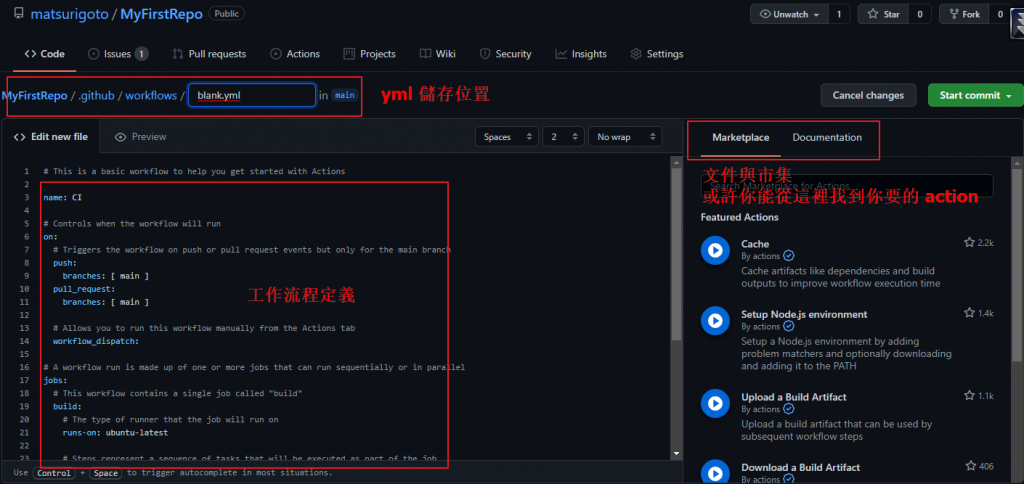The image size is (1024, 484).
Task: Go to the Security tab
Action: [505, 54]
